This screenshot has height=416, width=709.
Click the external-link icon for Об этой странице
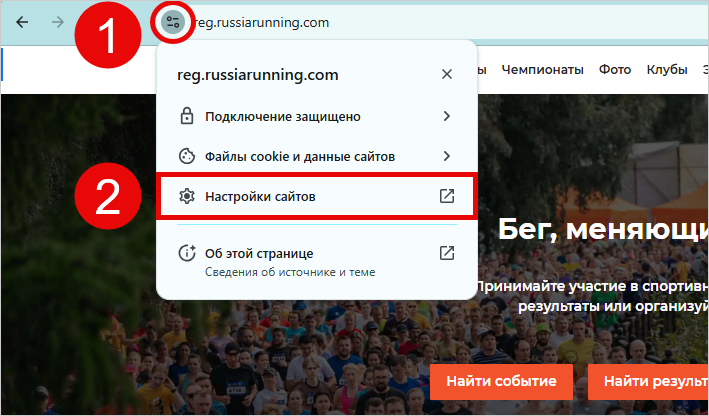447,253
